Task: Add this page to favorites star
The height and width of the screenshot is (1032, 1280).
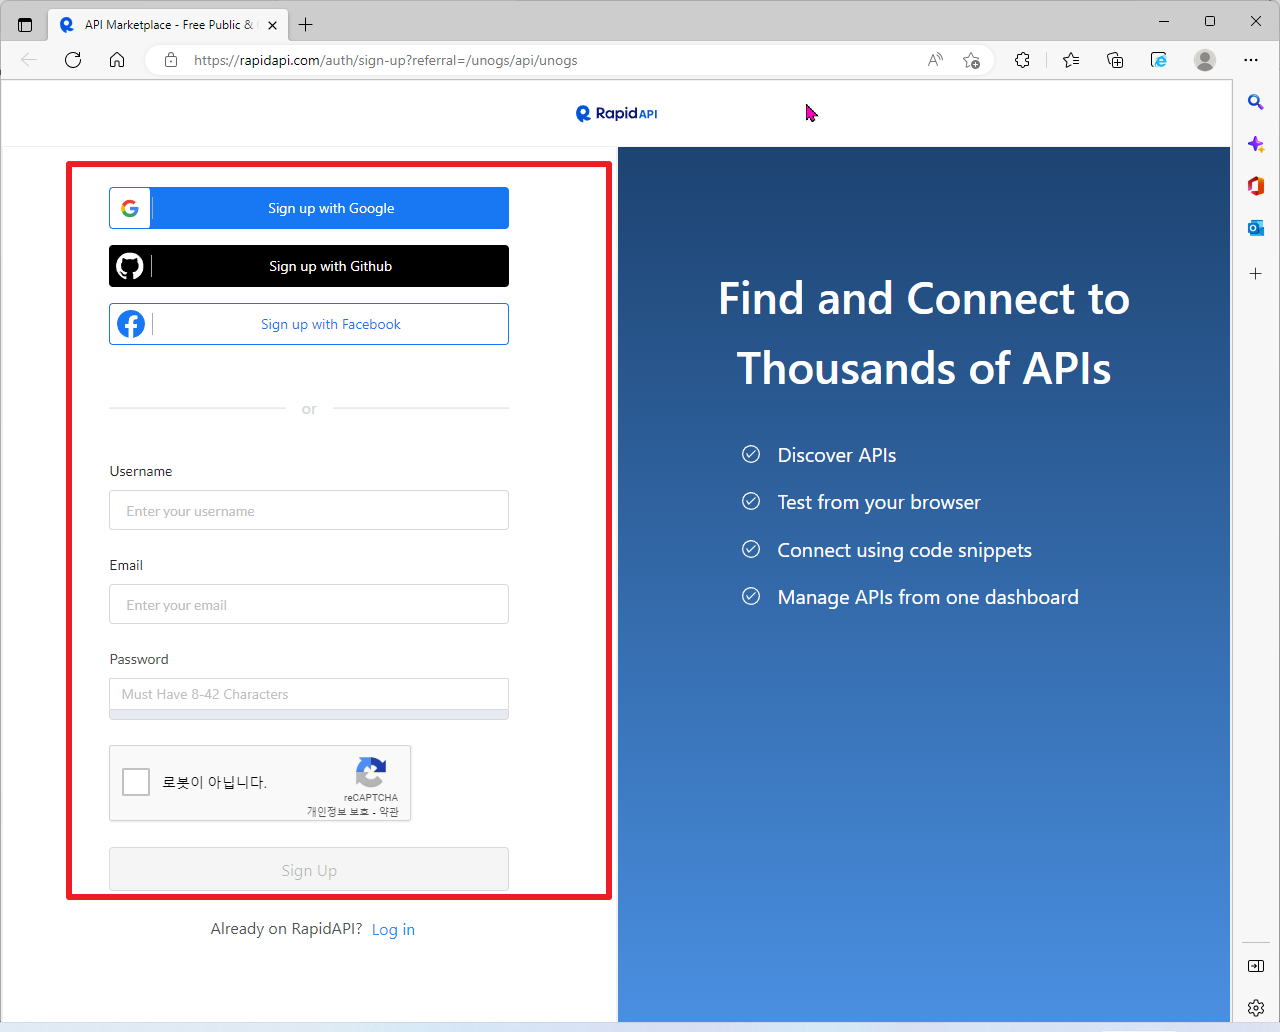Action: click(971, 60)
